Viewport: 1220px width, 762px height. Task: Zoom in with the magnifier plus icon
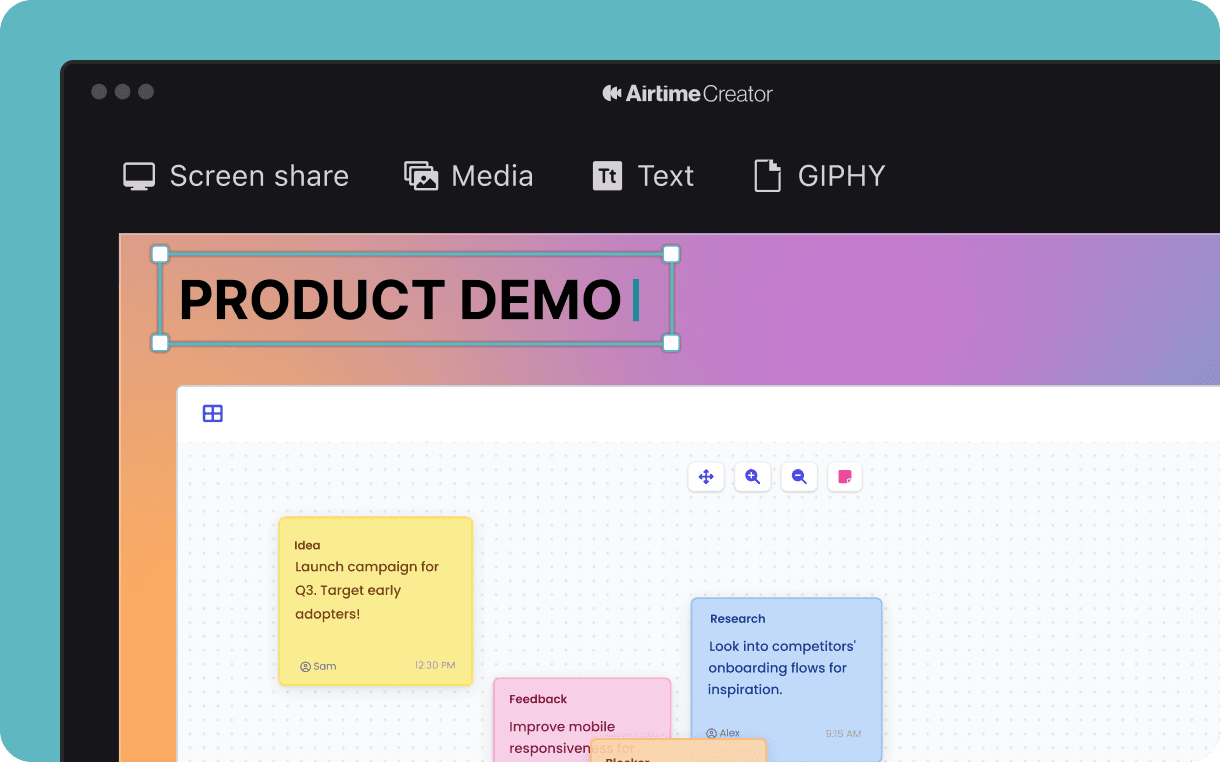(752, 477)
